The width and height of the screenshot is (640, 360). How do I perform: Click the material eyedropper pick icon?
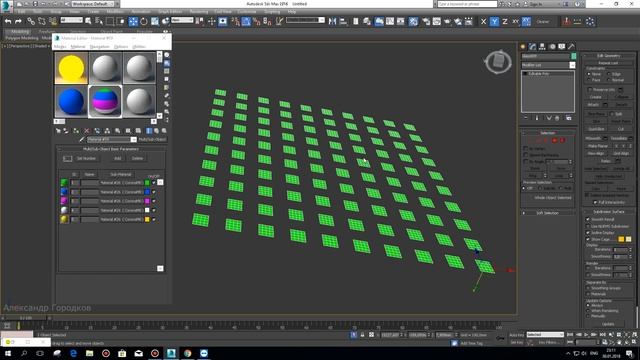[x=82, y=140]
